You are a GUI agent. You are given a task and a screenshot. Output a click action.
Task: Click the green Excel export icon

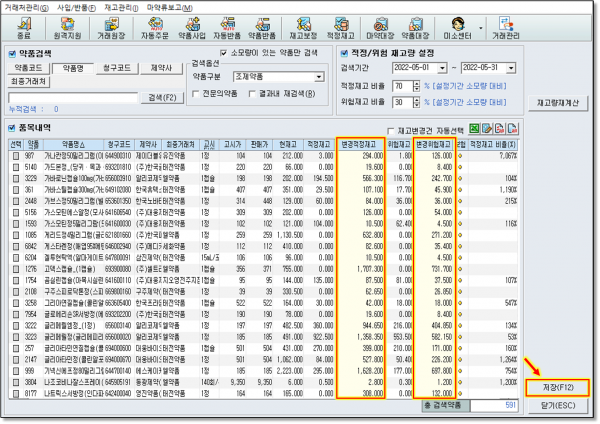(474, 129)
